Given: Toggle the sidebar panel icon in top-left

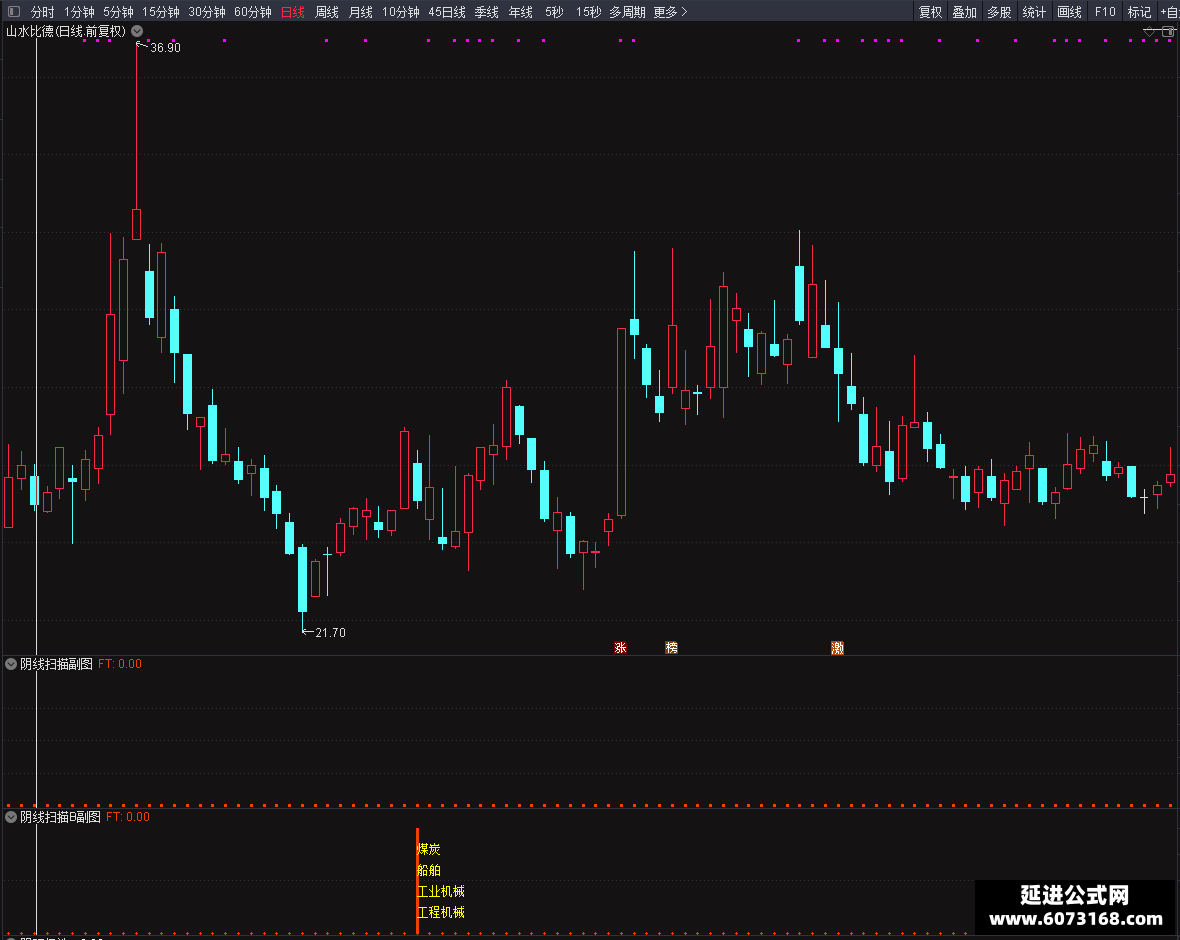Looking at the screenshot, I should 14,11.
